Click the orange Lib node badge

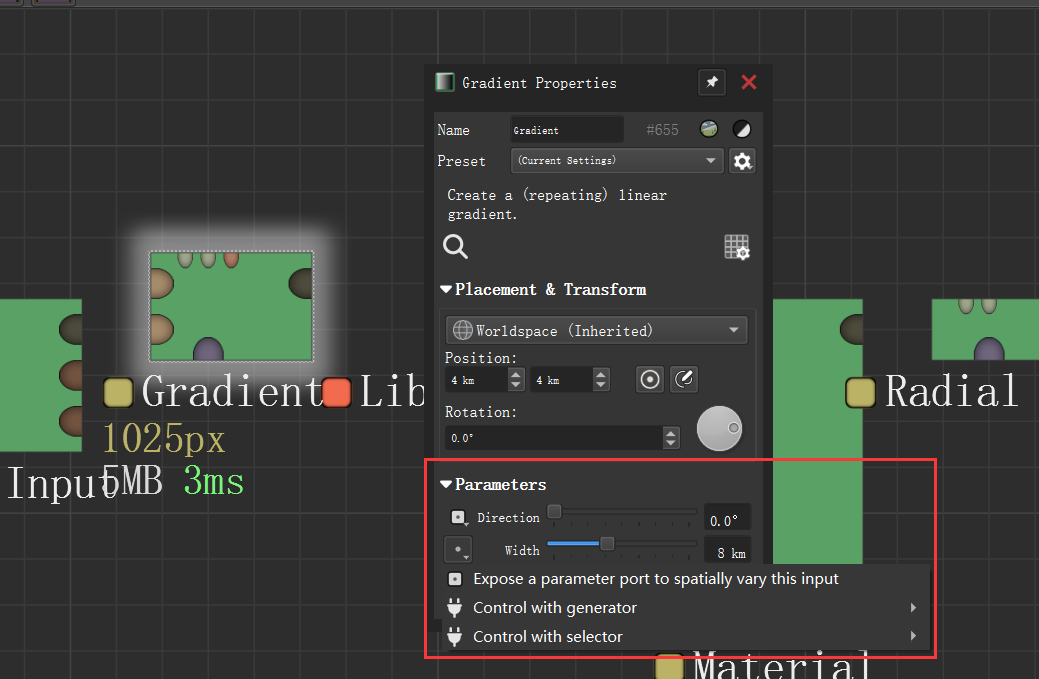pos(337,392)
